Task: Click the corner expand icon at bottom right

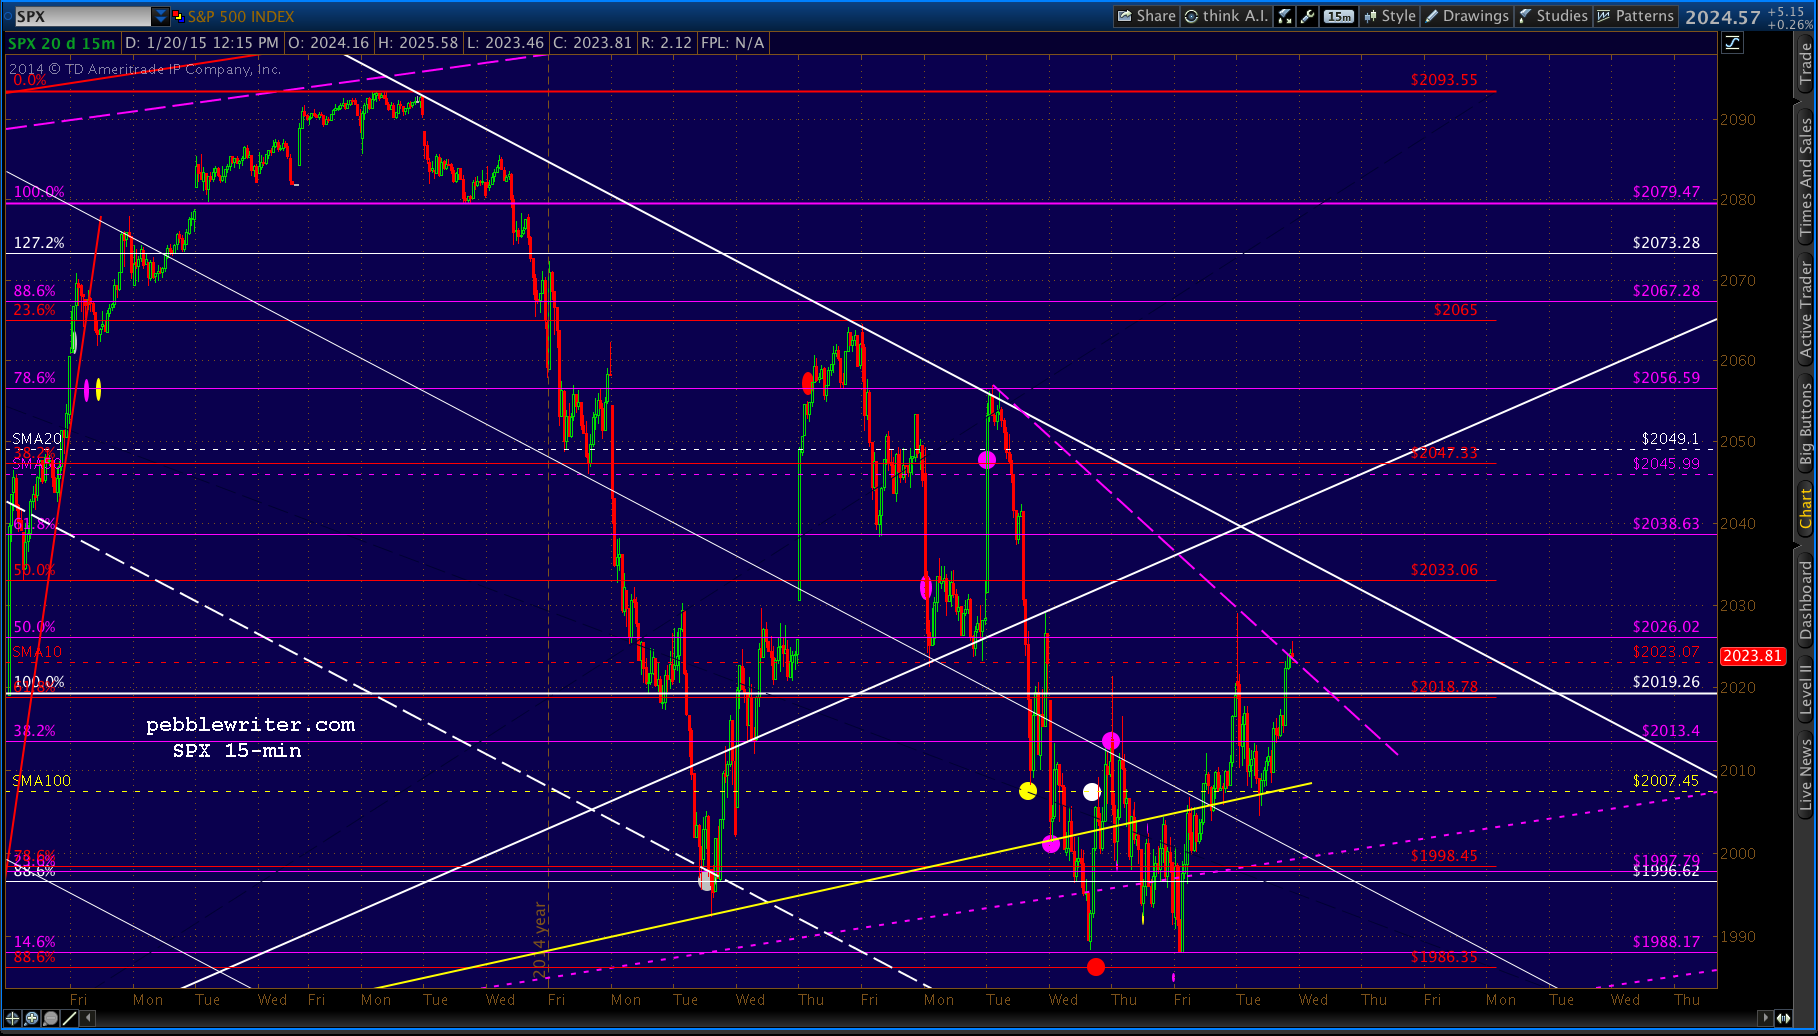Action: [1783, 1018]
